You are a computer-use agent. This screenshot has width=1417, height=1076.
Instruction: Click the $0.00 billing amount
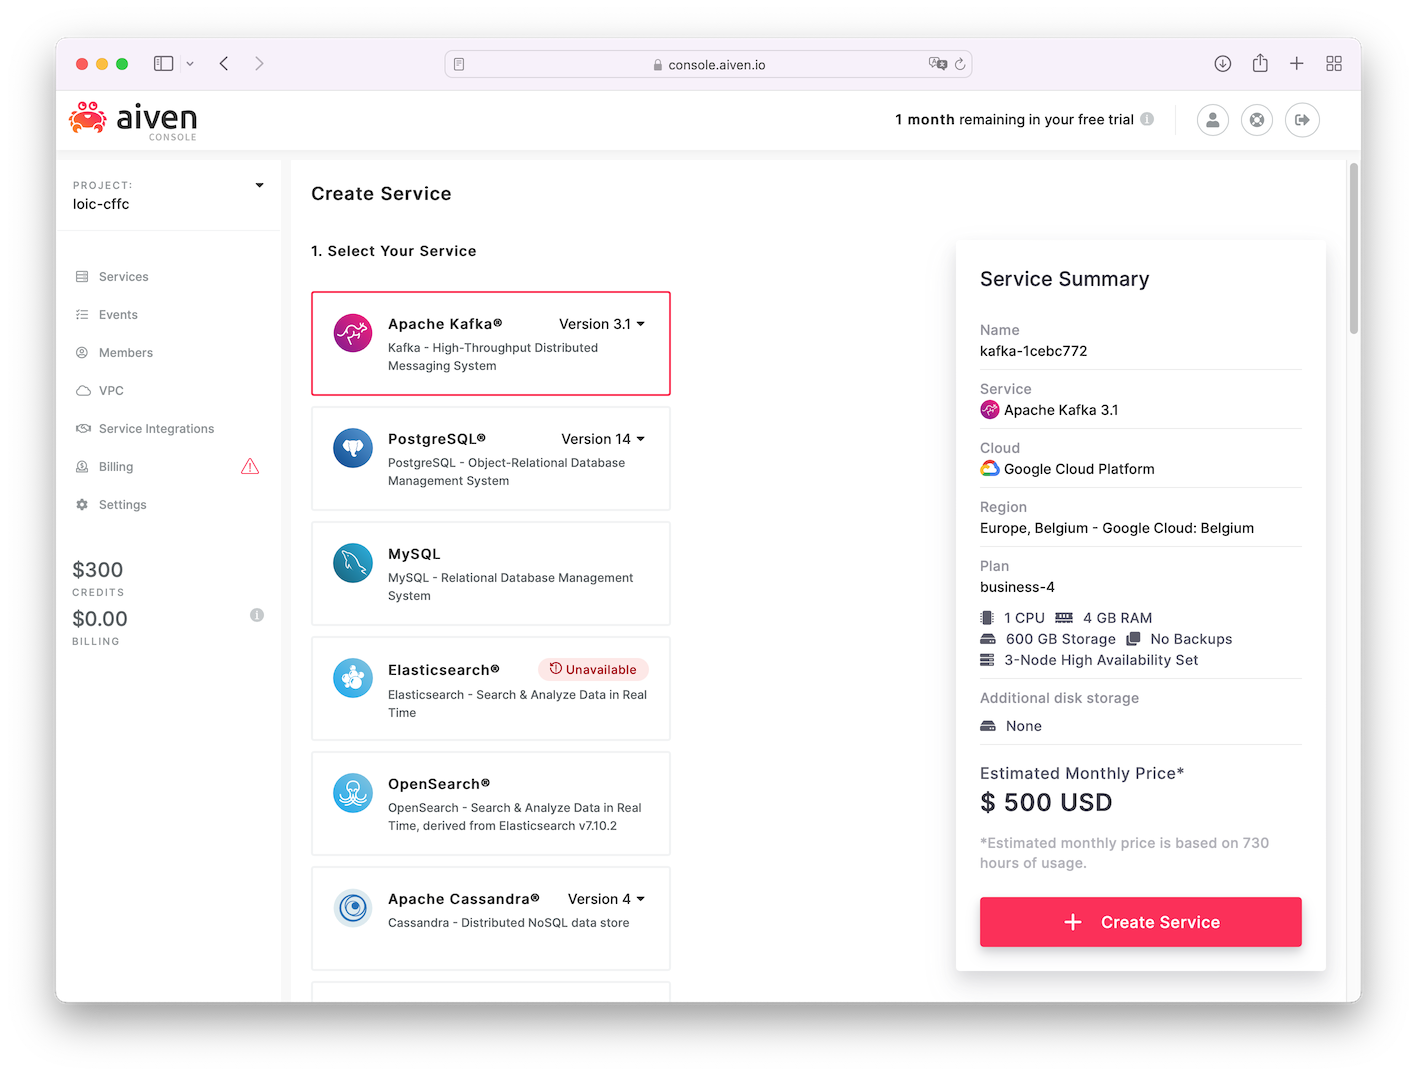point(100,619)
